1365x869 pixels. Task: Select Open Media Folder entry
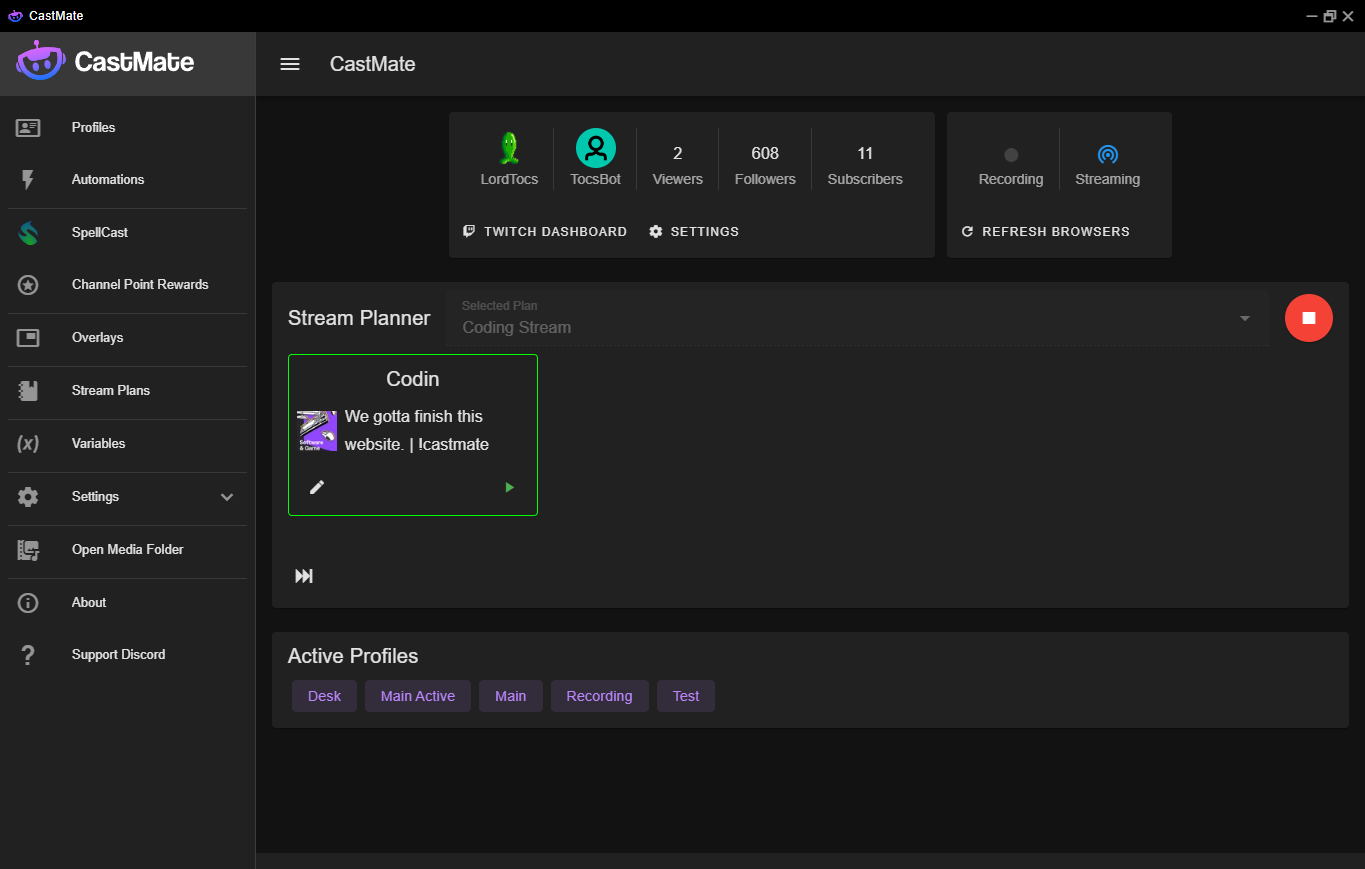click(x=127, y=550)
